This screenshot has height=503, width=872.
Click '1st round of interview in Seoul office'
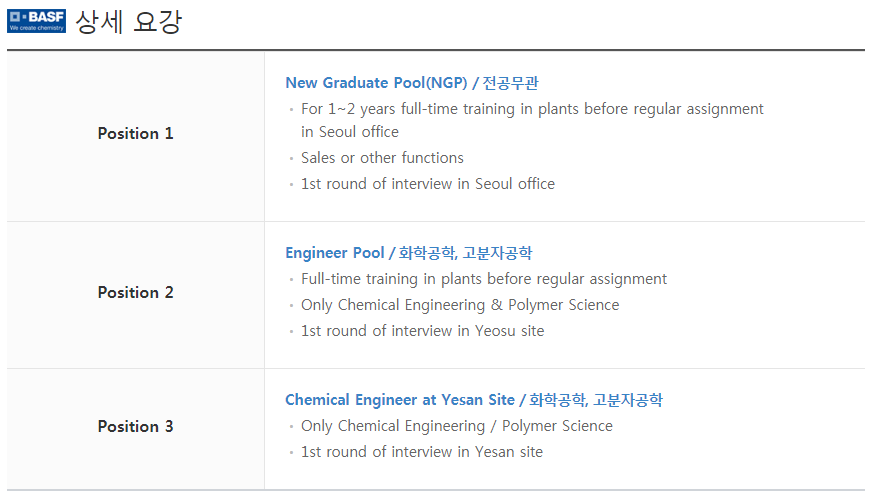point(427,184)
